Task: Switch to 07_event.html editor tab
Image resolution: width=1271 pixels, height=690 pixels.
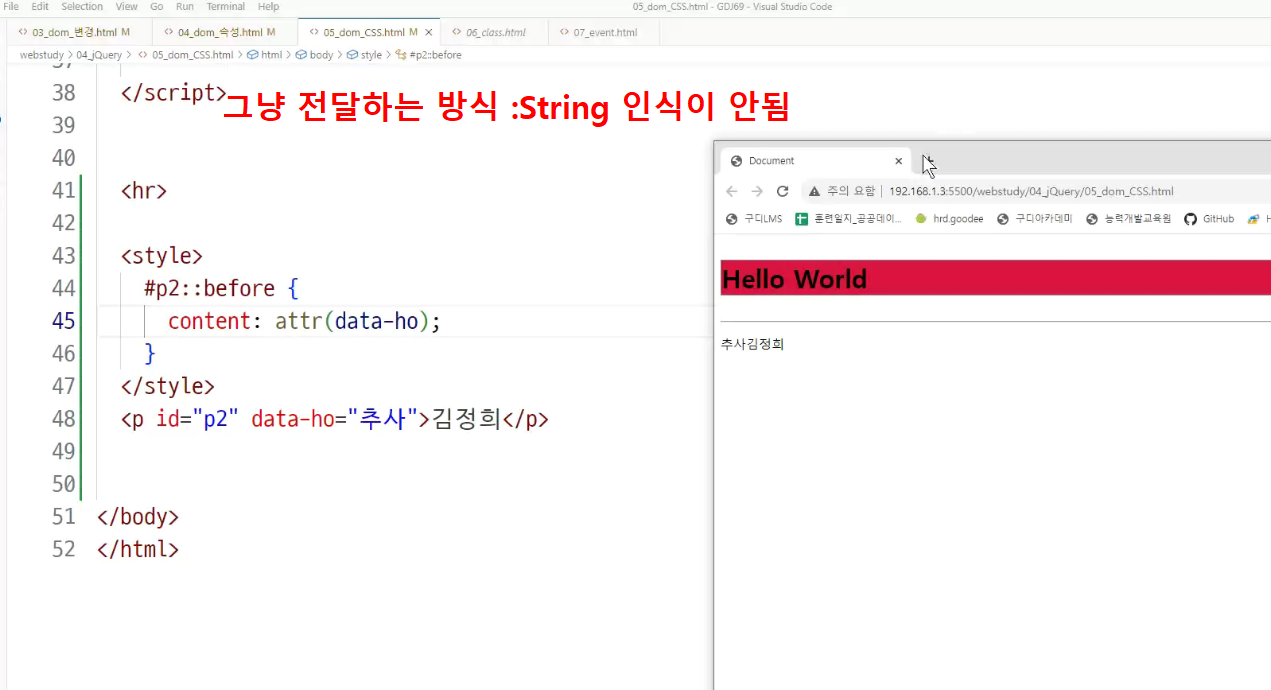Action: pos(604,32)
